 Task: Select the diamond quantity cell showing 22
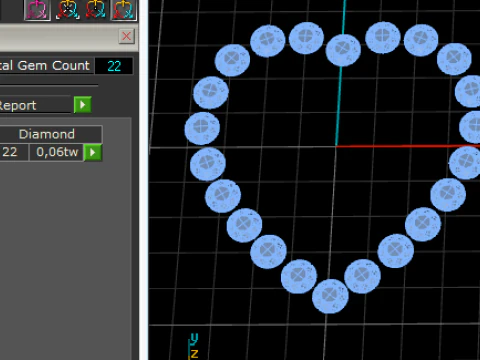point(13,152)
